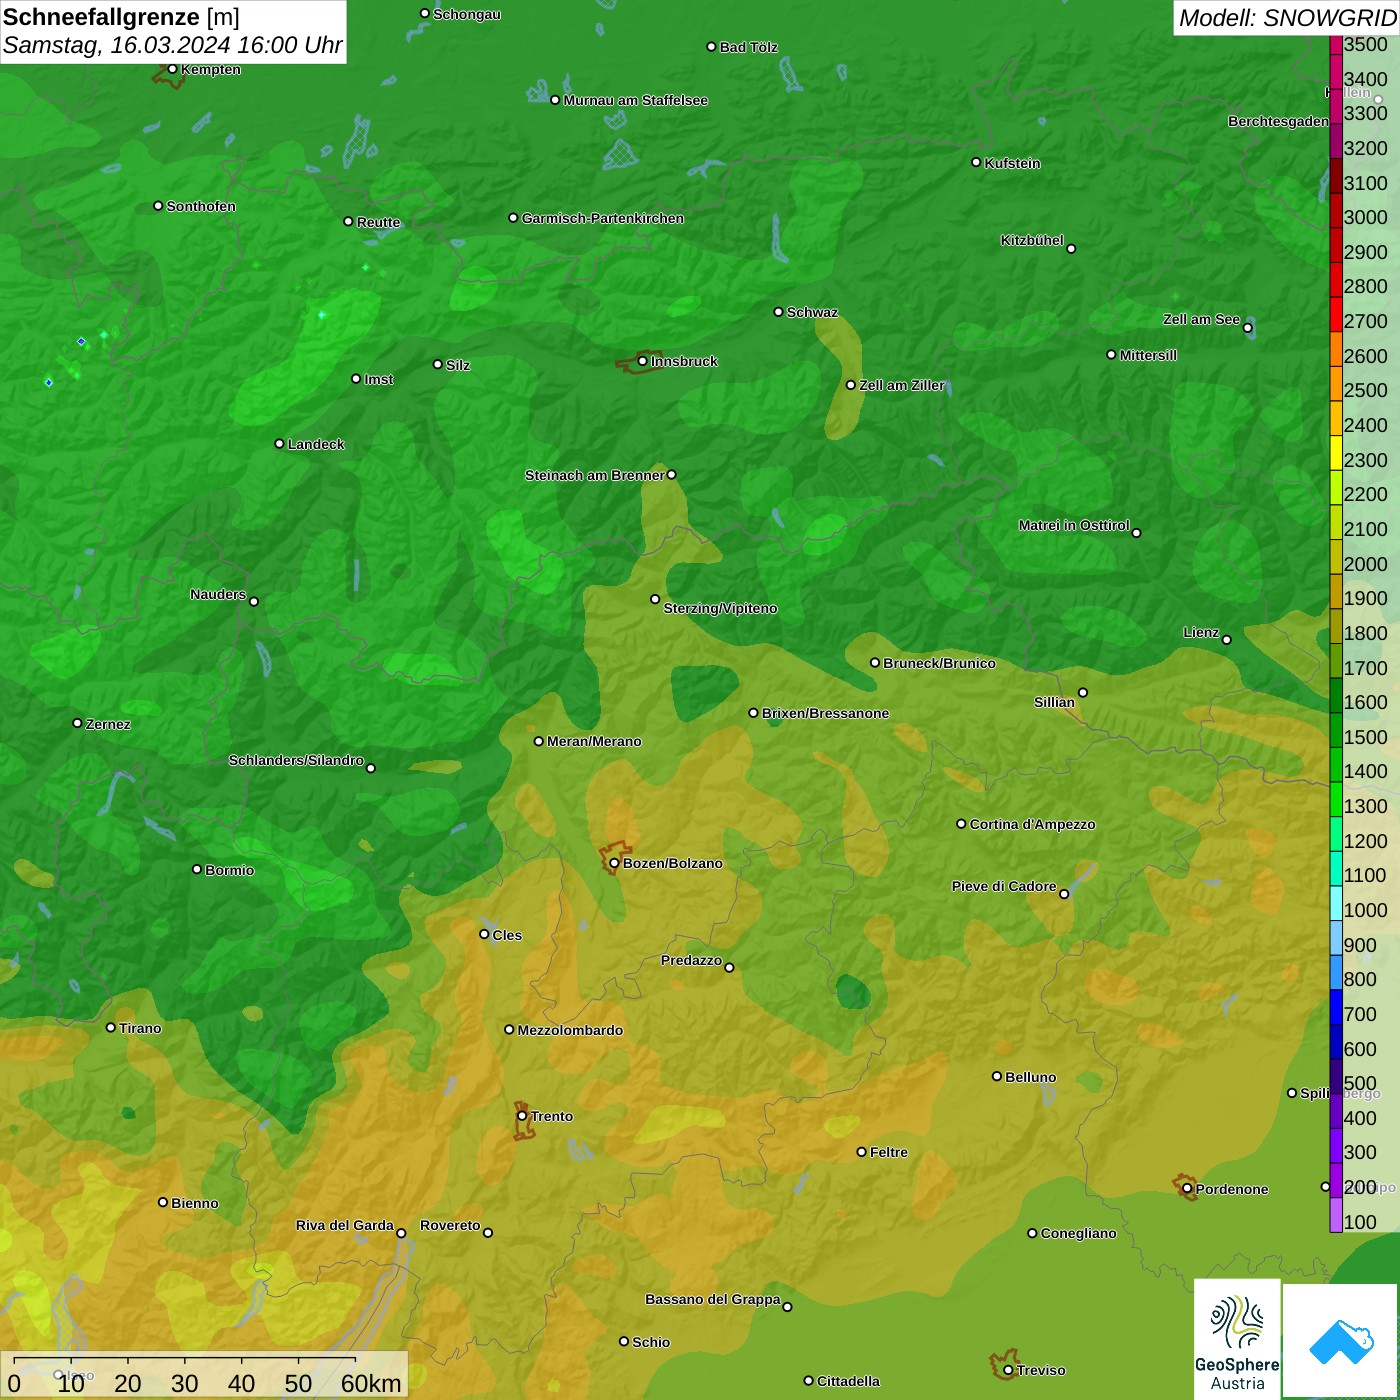Click the Zell am See location dot
This screenshot has height=1400, width=1400.
pyautogui.click(x=1247, y=327)
